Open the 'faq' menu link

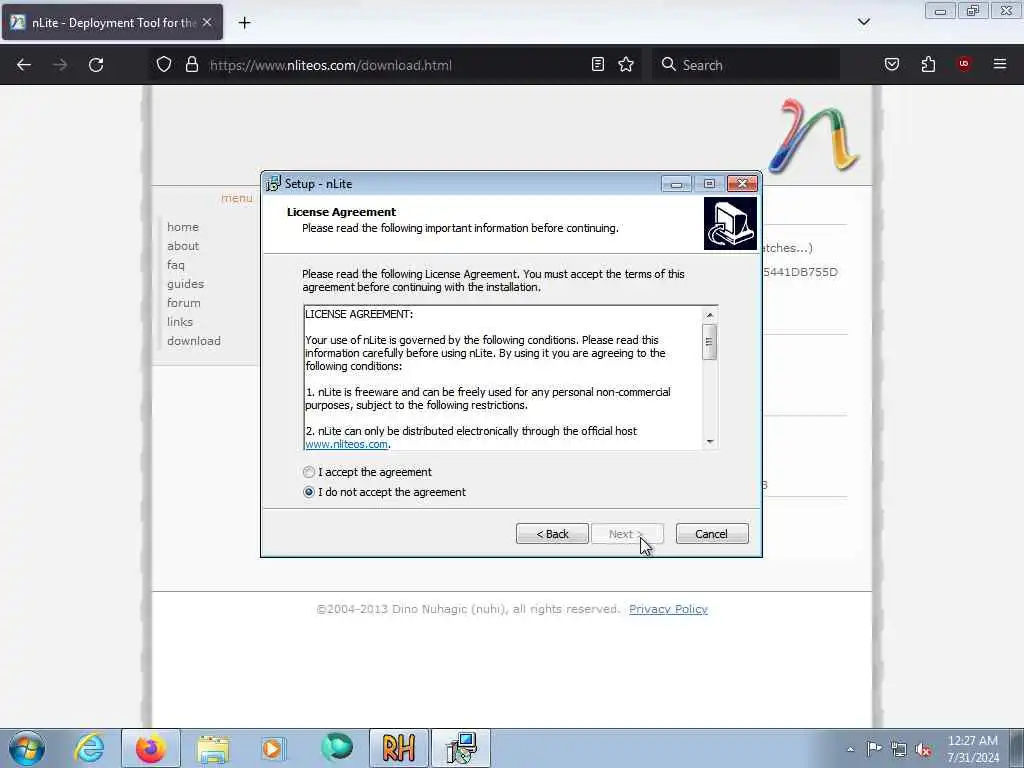tap(176, 265)
